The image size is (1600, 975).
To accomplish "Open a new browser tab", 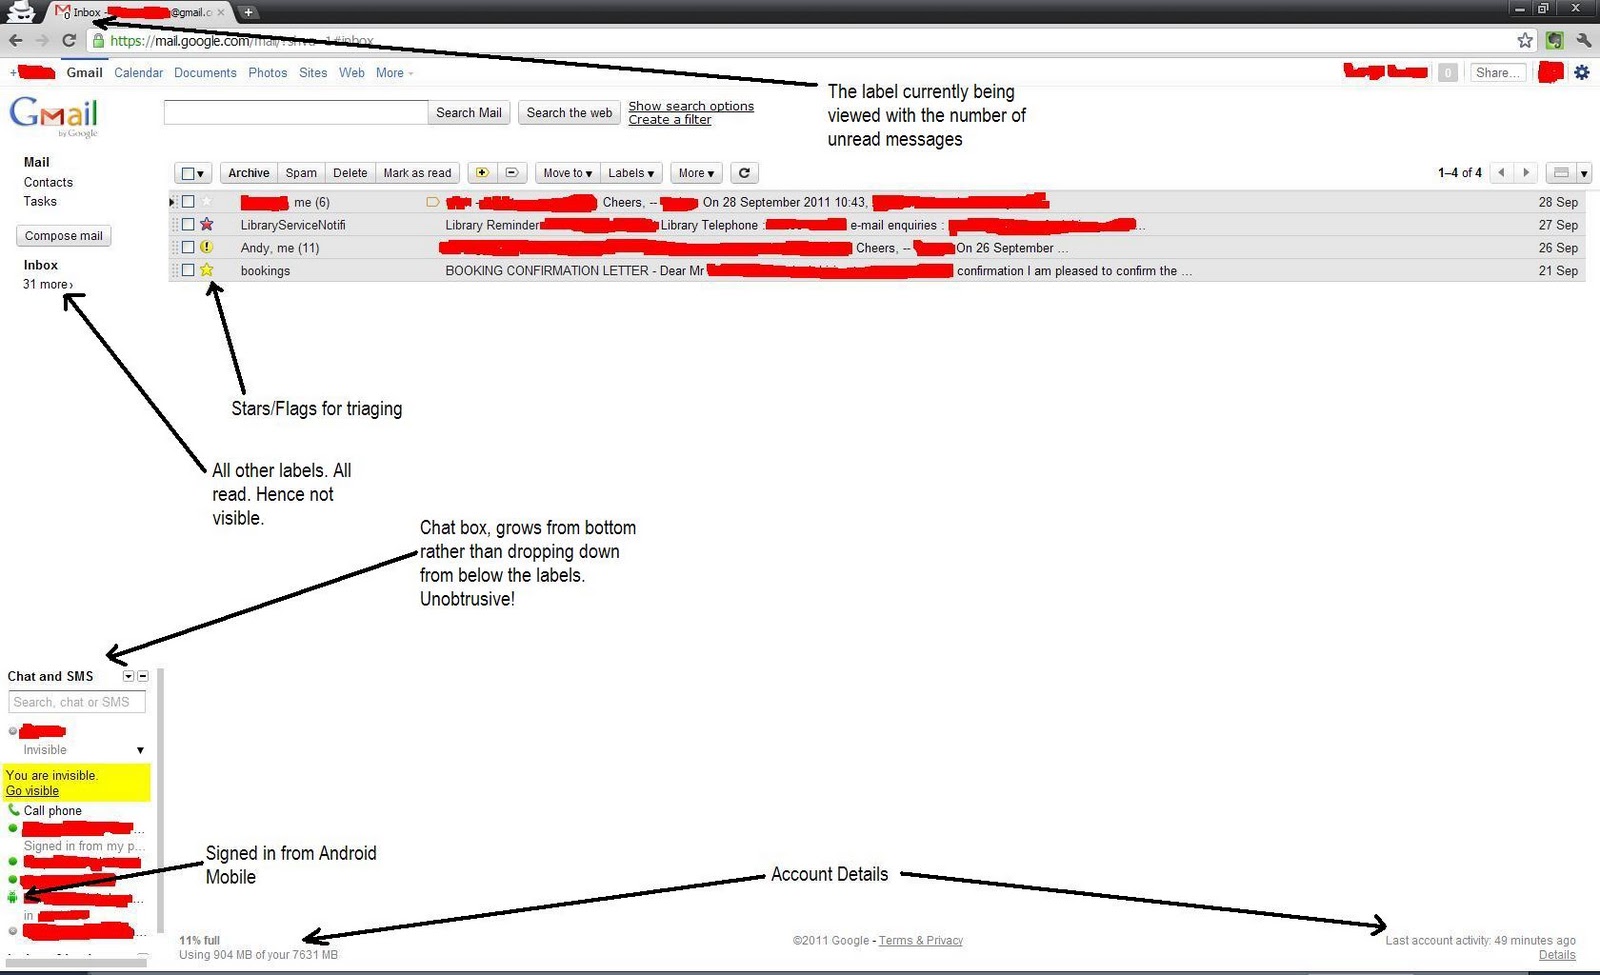I will click(x=248, y=12).
